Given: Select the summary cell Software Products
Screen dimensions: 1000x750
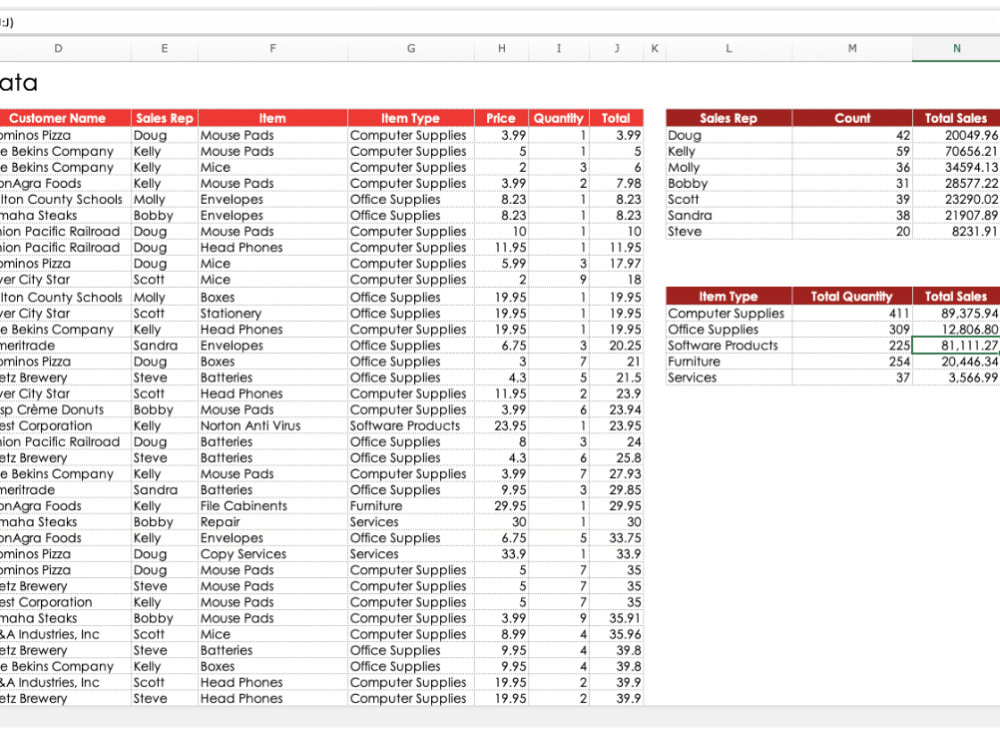Looking at the screenshot, I should pyautogui.click(x=729, y=345).
